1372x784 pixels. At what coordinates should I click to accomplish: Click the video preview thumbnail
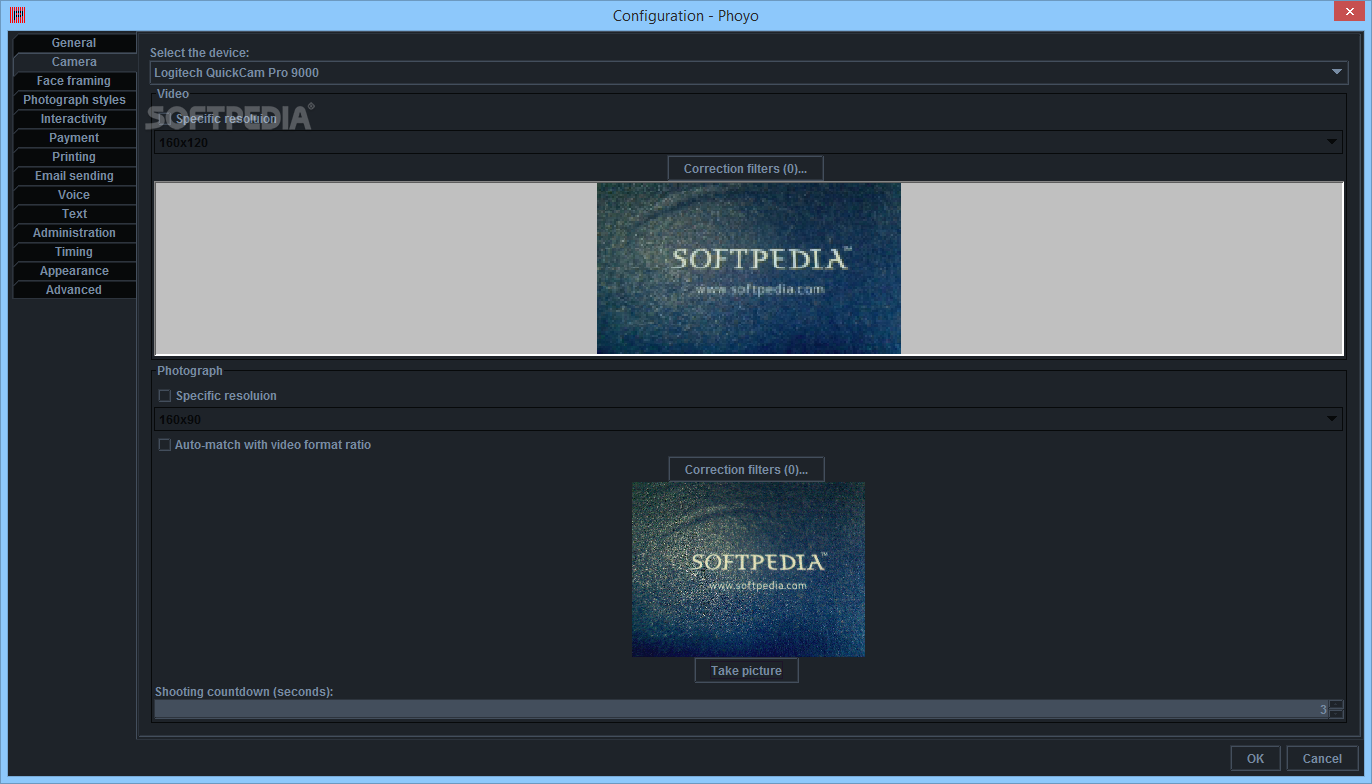click(x=749, y=268)
